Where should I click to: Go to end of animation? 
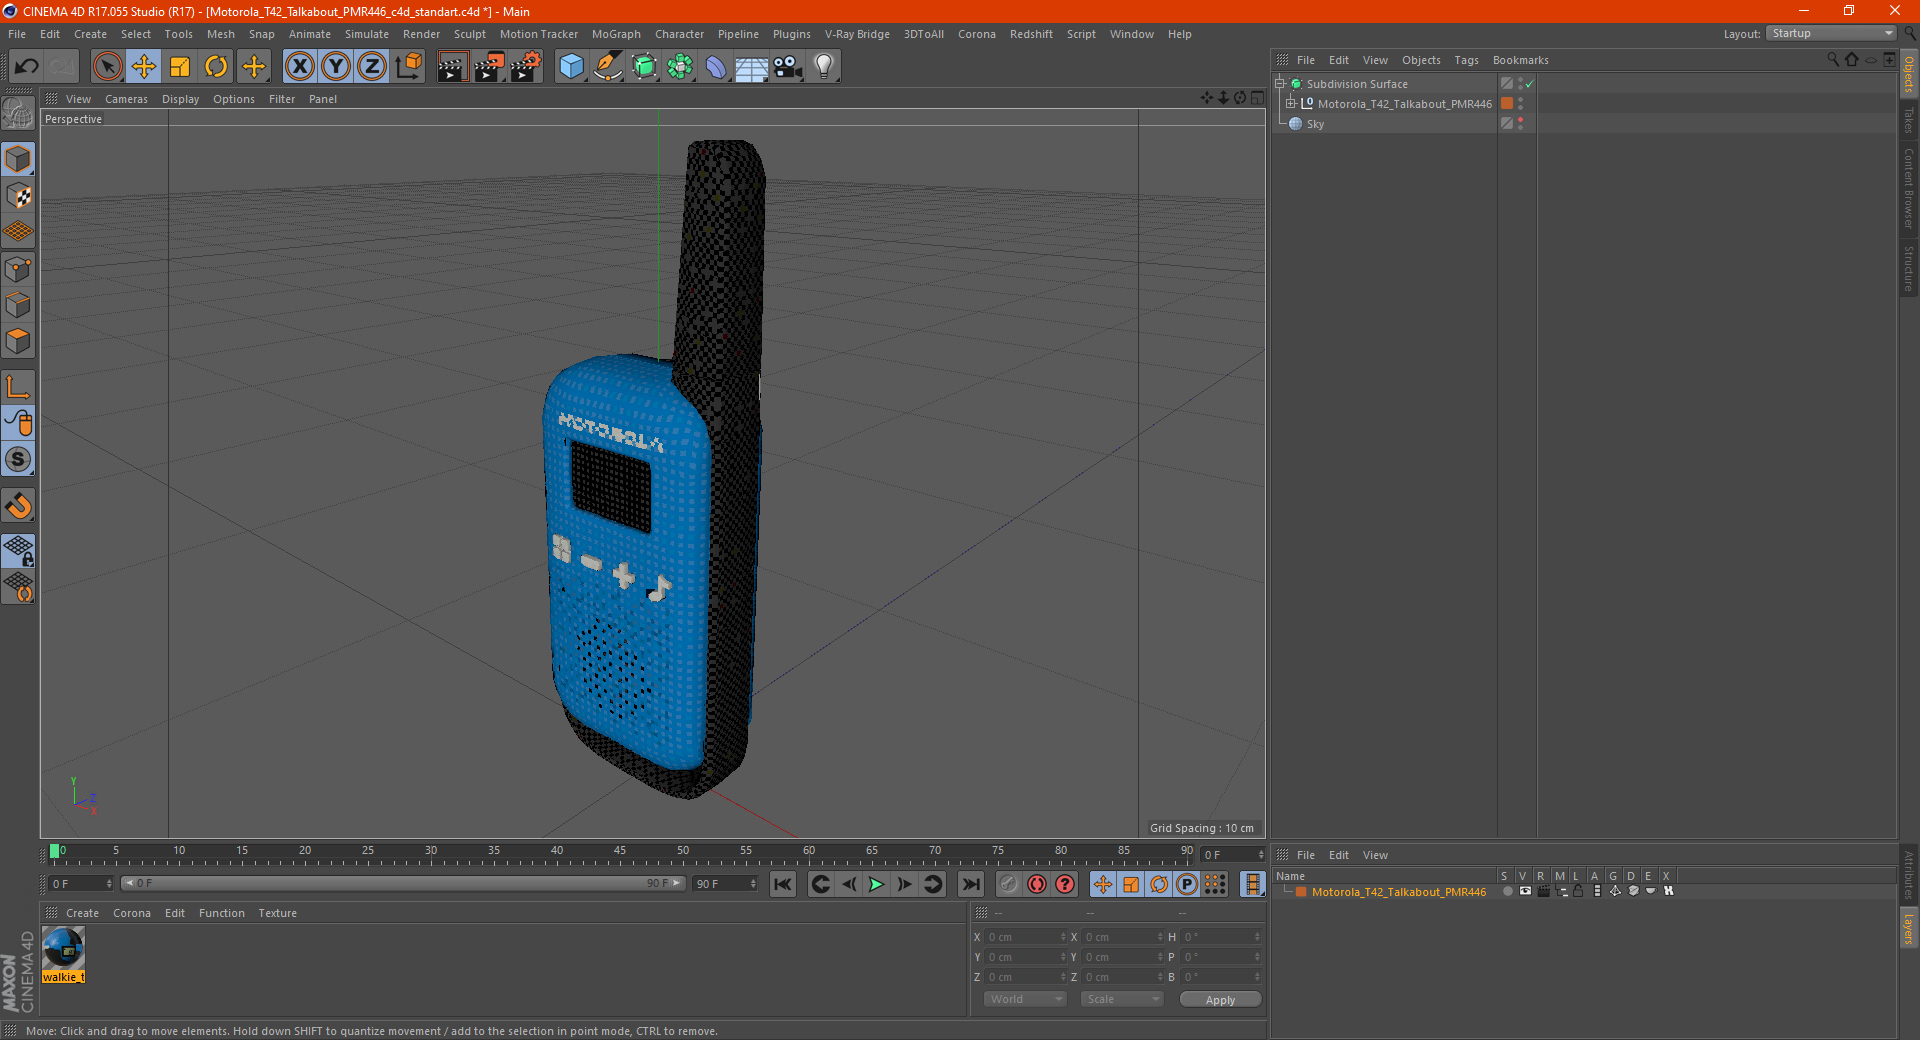(x=971, y=884)
